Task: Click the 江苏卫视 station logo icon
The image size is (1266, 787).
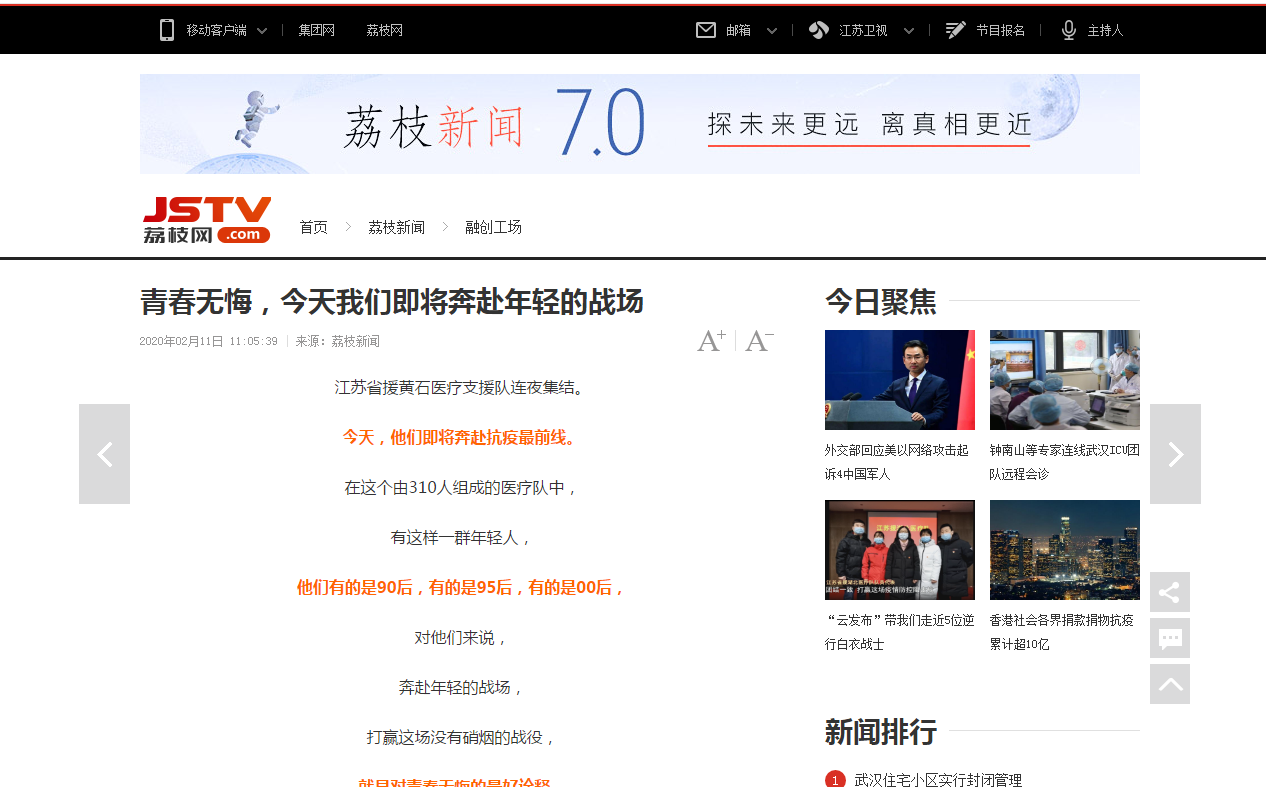Action: click(818, 30)
